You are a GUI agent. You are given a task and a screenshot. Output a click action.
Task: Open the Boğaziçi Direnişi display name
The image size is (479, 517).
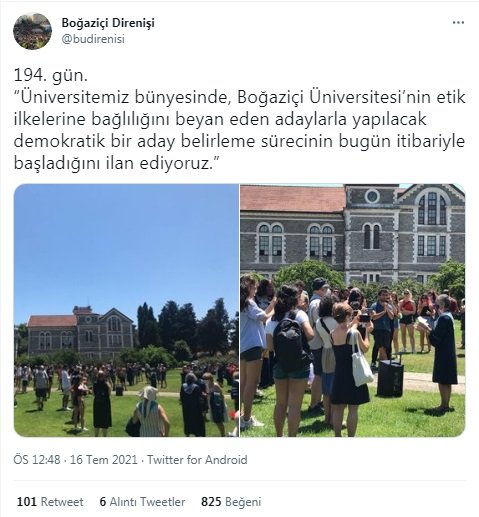point(108,23)
